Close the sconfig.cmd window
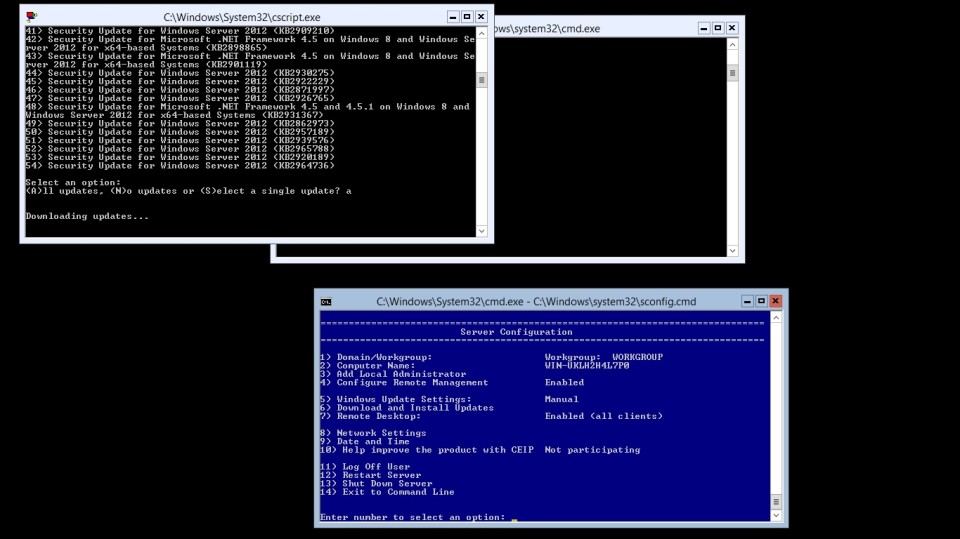The image size is (960, 539). [775, 301]
